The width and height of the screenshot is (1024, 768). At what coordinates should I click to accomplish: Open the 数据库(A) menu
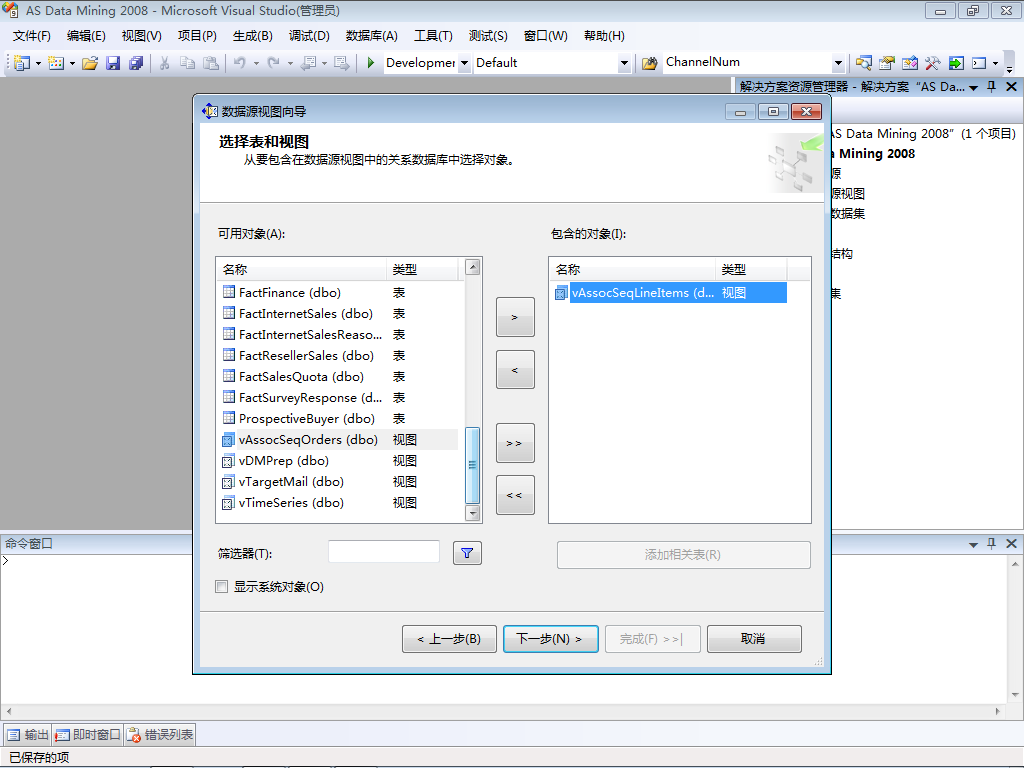pyautogui.click(x=371, y=36)
